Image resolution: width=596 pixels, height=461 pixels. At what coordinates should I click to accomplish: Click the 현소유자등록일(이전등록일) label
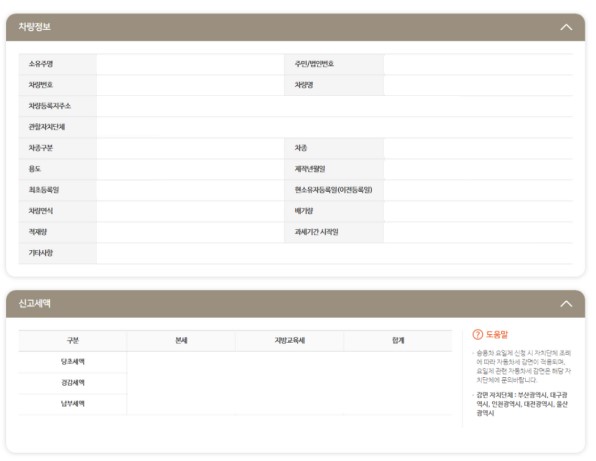(x=333, y=190)
